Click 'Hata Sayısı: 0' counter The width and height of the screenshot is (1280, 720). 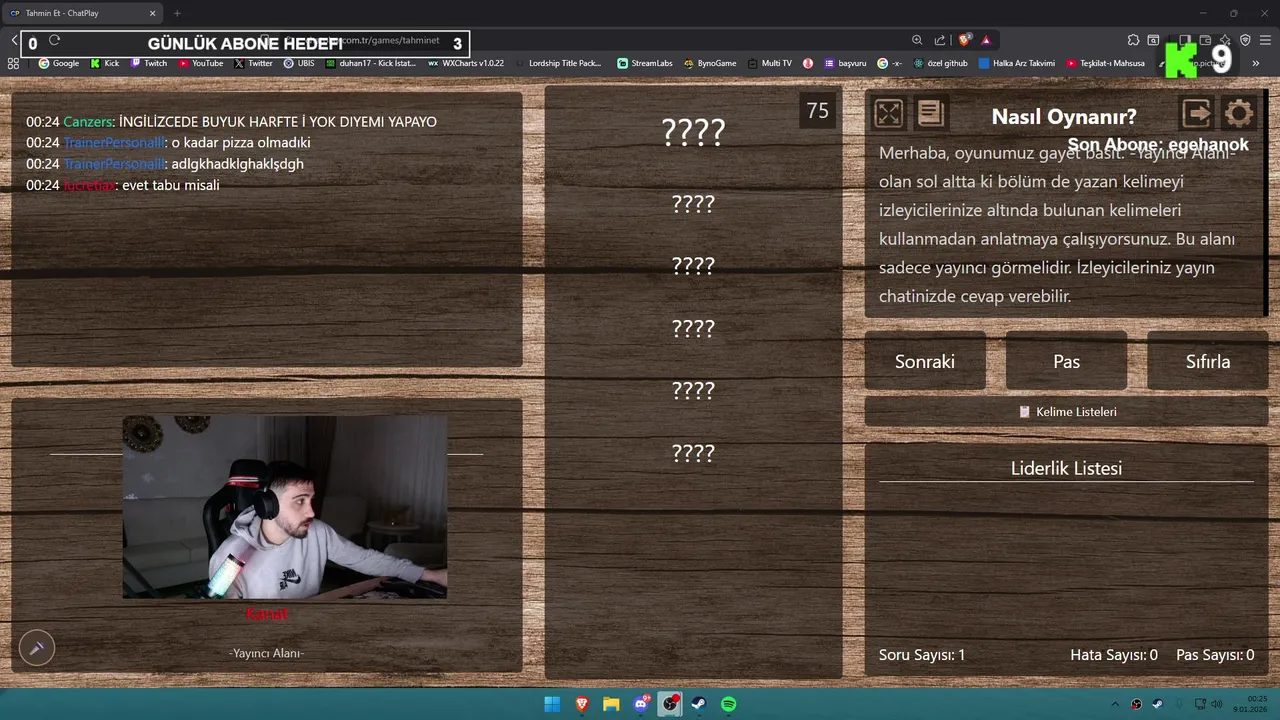tap(1114, 655)
